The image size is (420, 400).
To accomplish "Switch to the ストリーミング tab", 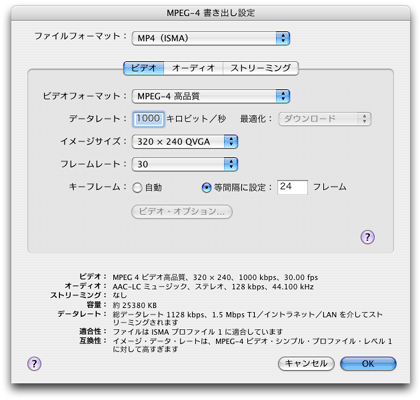I will (260, 68).
